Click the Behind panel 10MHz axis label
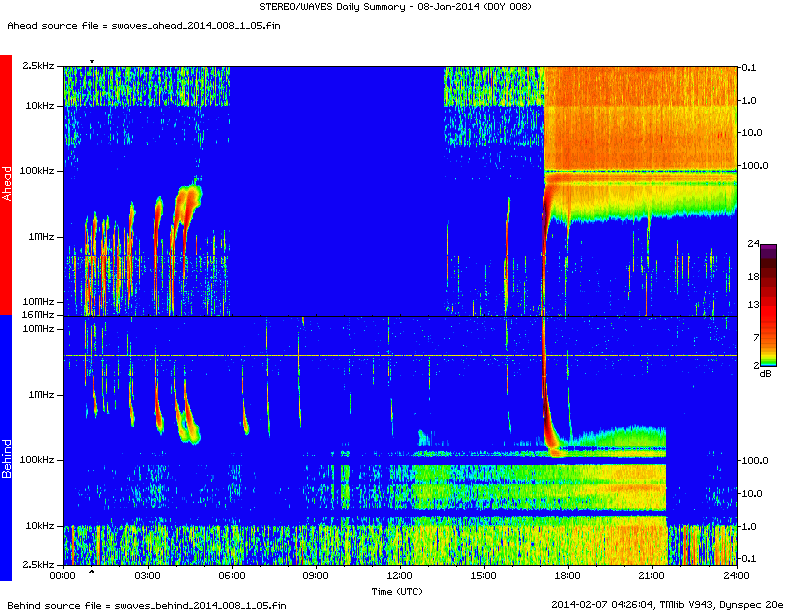This screenshot has width=792, height=612. (38, 329)
